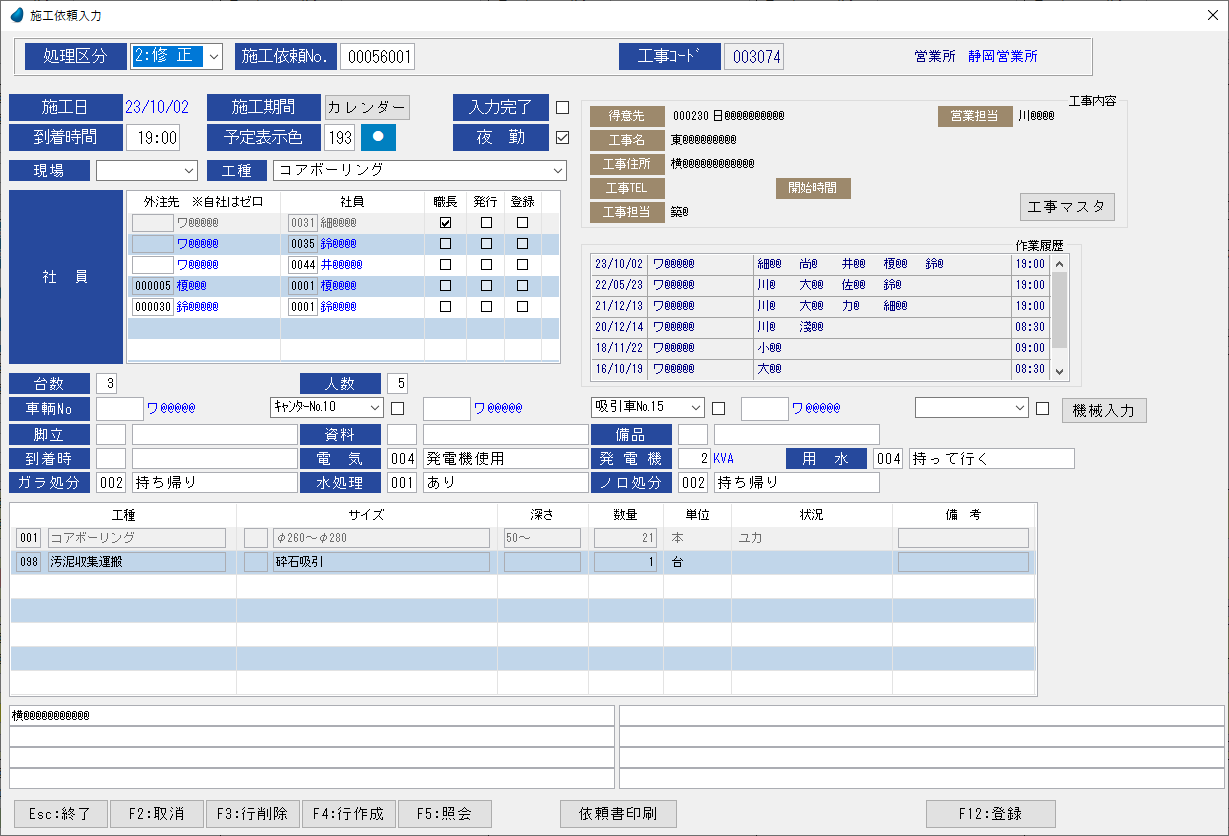Click the first memo line starting with 横
The width and height of the screenshot is (1229, 836).
[x=312, y=715]
